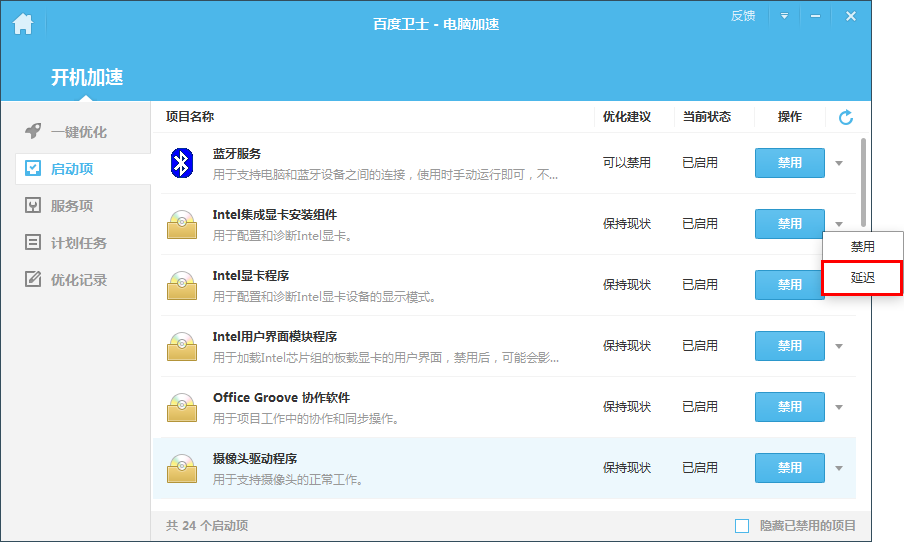Close the 百度卫士 window
Screen dimensions: 904x542
(x=850, y=16)
